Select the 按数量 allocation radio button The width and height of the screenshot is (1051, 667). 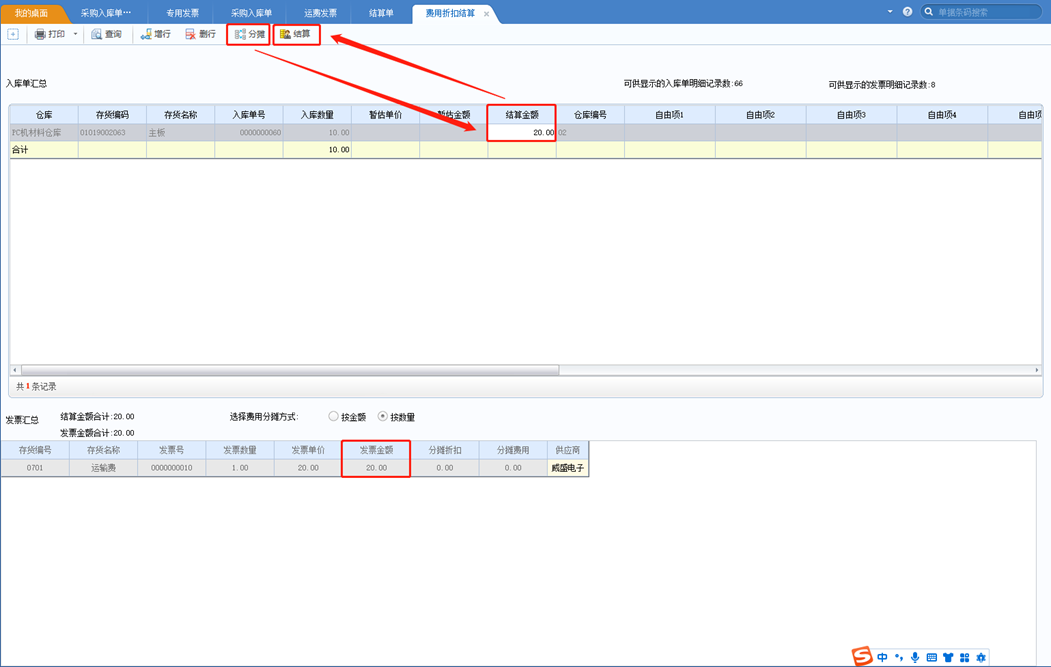click(x=383, y=416)
